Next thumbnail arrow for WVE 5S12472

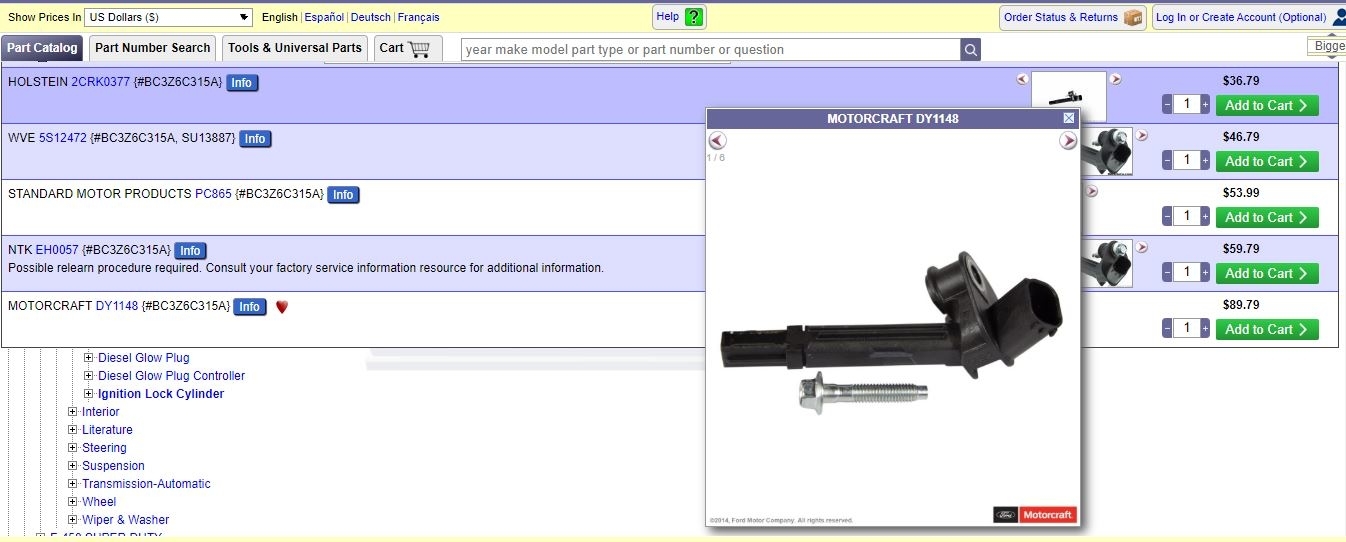point(1142,135)
